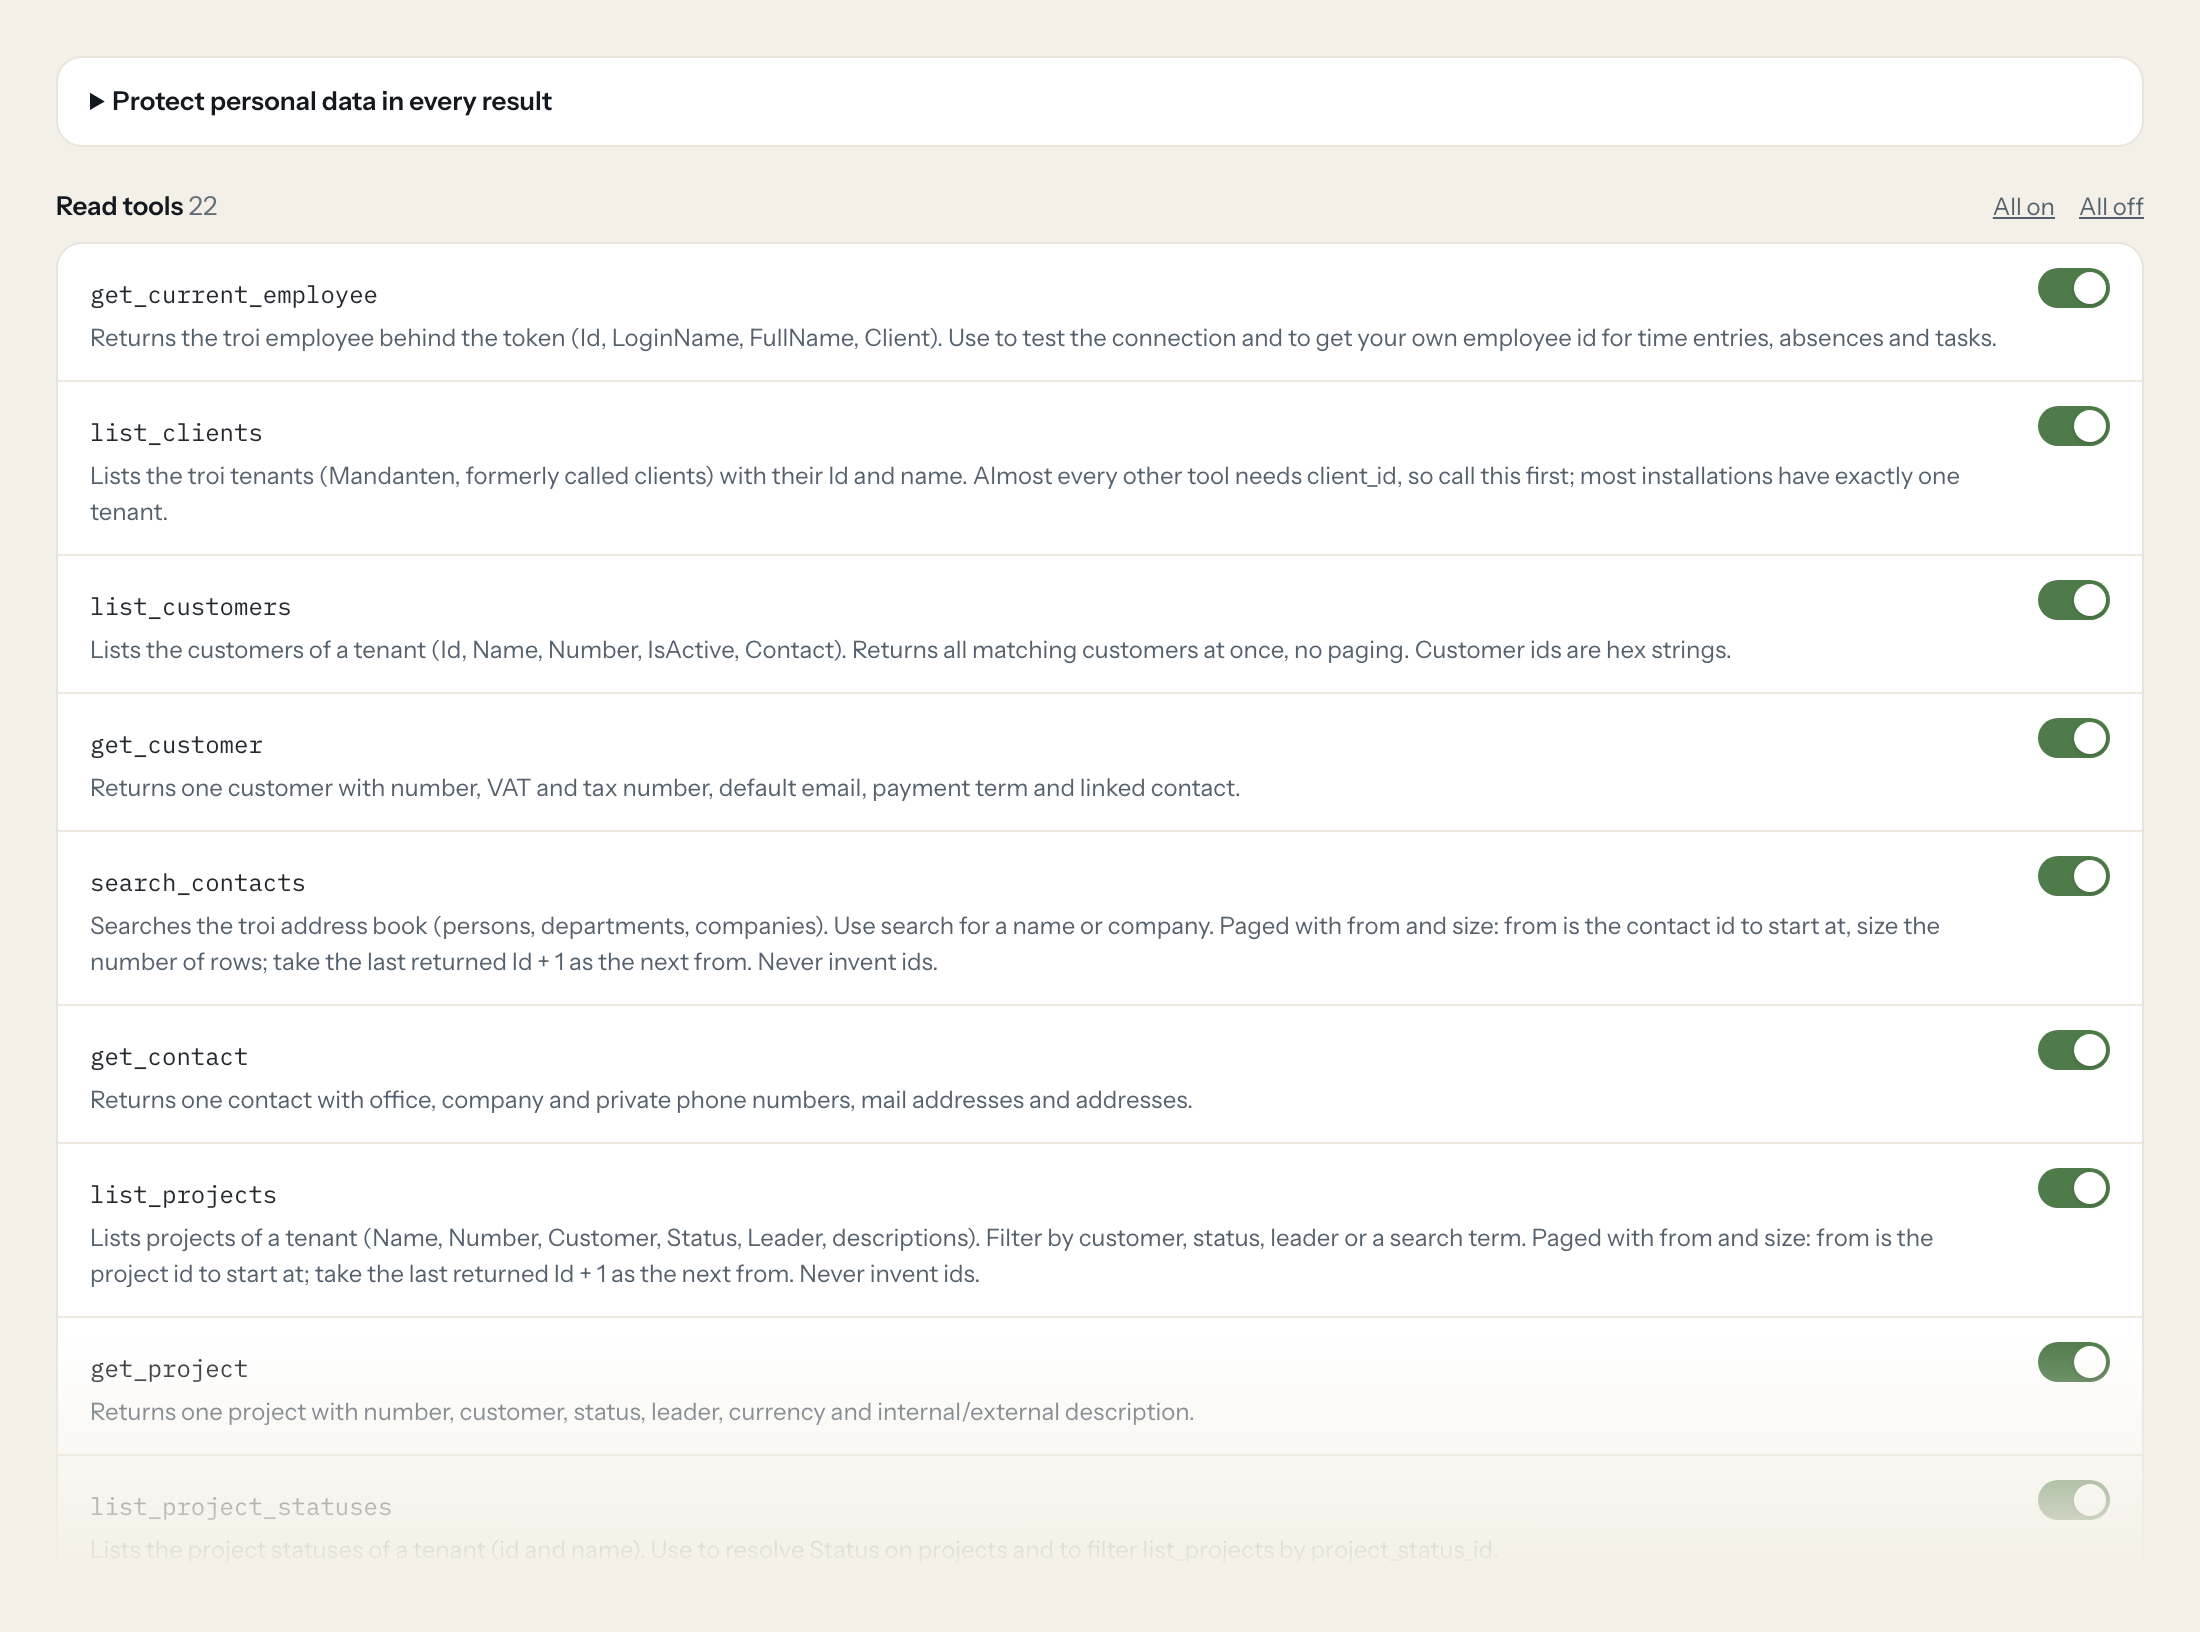Image resolution: width=2200 pixels, height=1632 pixels.
Task: Click the list_projects tool name
Action: pos(183,1195)
